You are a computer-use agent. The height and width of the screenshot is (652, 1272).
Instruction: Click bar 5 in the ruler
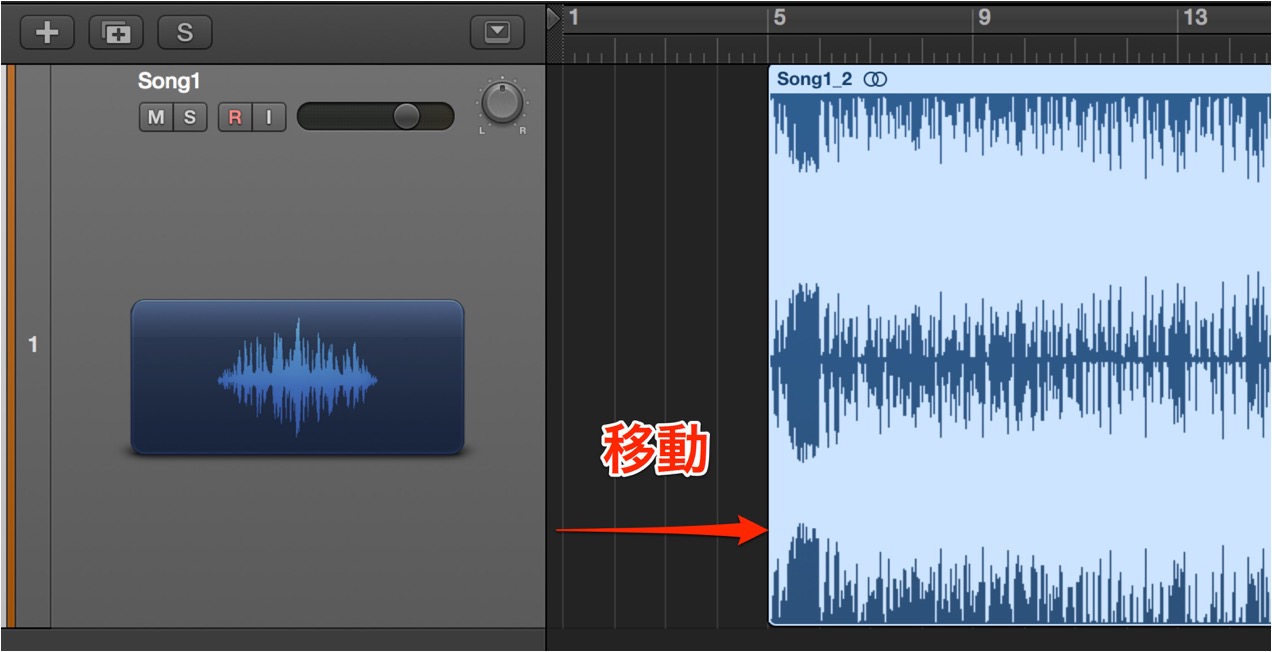pyautogui.click(x=780, y=17)
